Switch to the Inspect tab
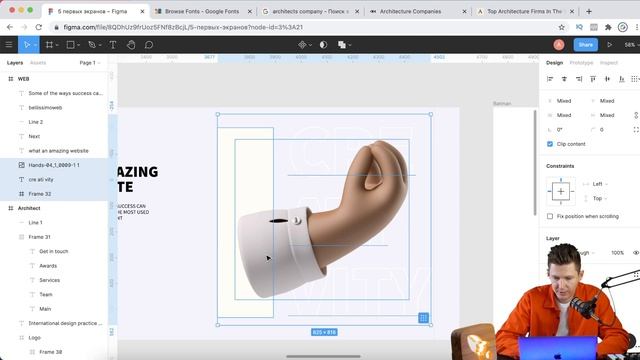The image size is (640, 360). point(609,63)
